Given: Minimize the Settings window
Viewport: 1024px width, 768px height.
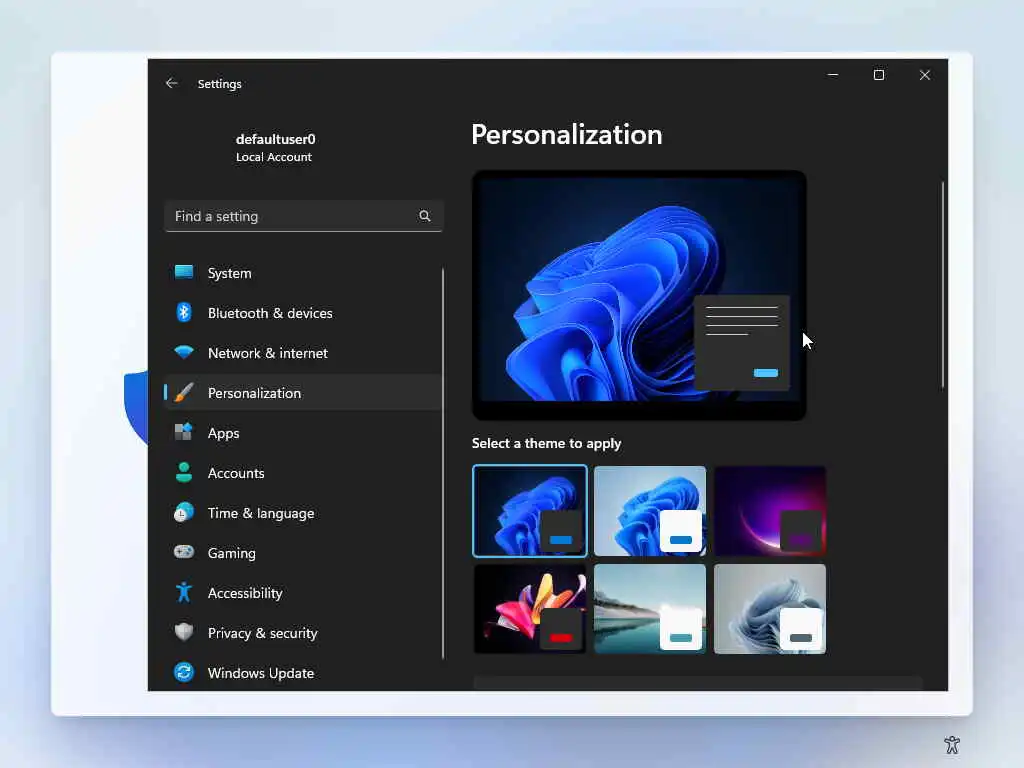Looking at the screenshot, I should coord(833,75).
